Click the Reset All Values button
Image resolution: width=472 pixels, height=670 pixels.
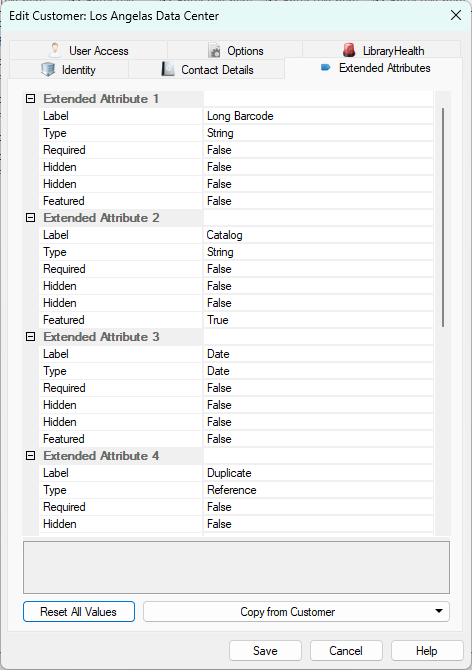pyautogui.click(x=79, y=611)
